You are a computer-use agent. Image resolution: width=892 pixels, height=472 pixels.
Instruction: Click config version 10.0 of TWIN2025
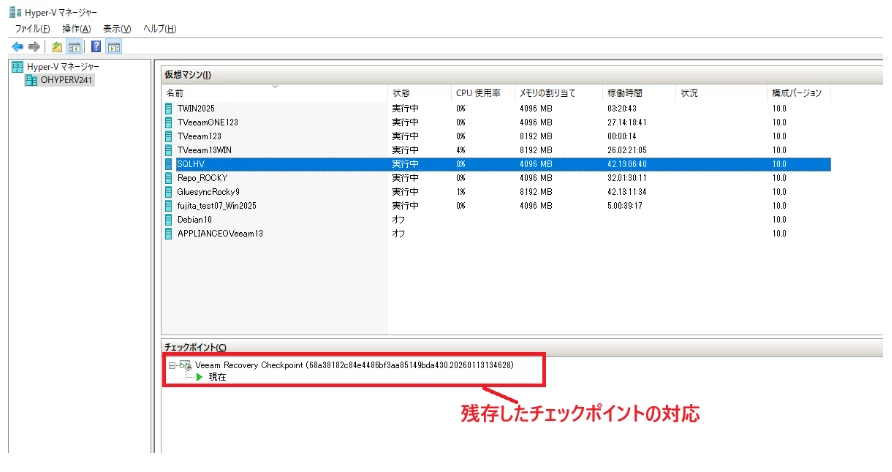click(x=779, y=108)
